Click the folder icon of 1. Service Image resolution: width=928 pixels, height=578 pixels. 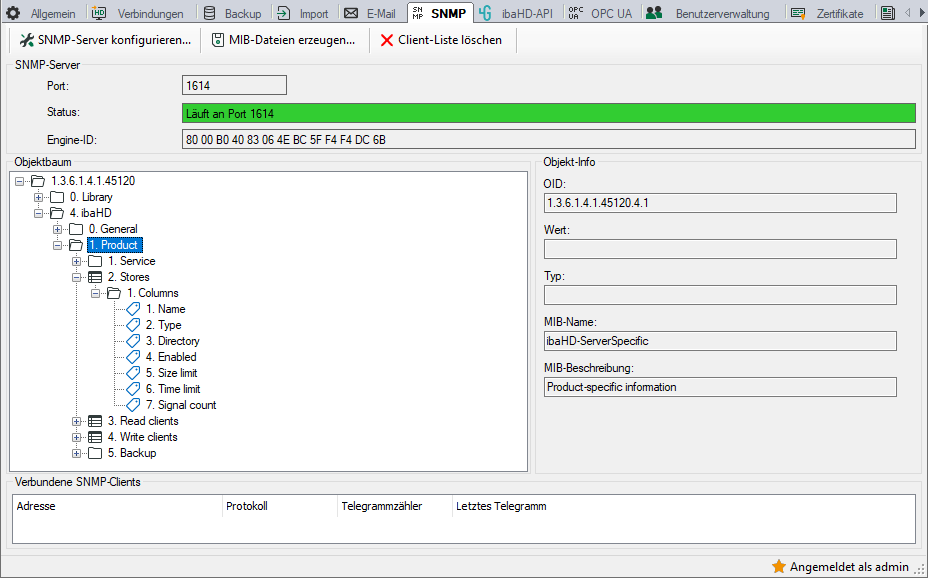95,261
